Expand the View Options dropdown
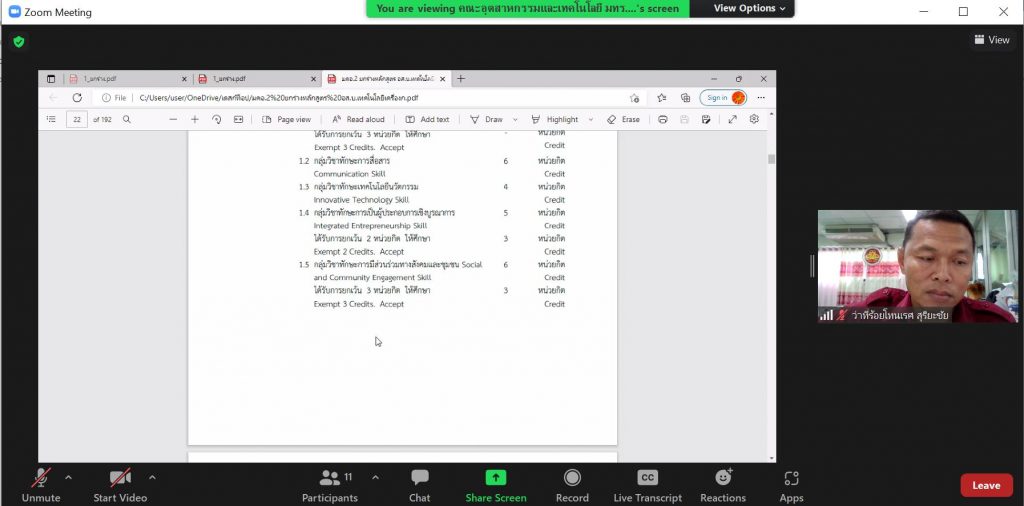 tap(750, 8)
